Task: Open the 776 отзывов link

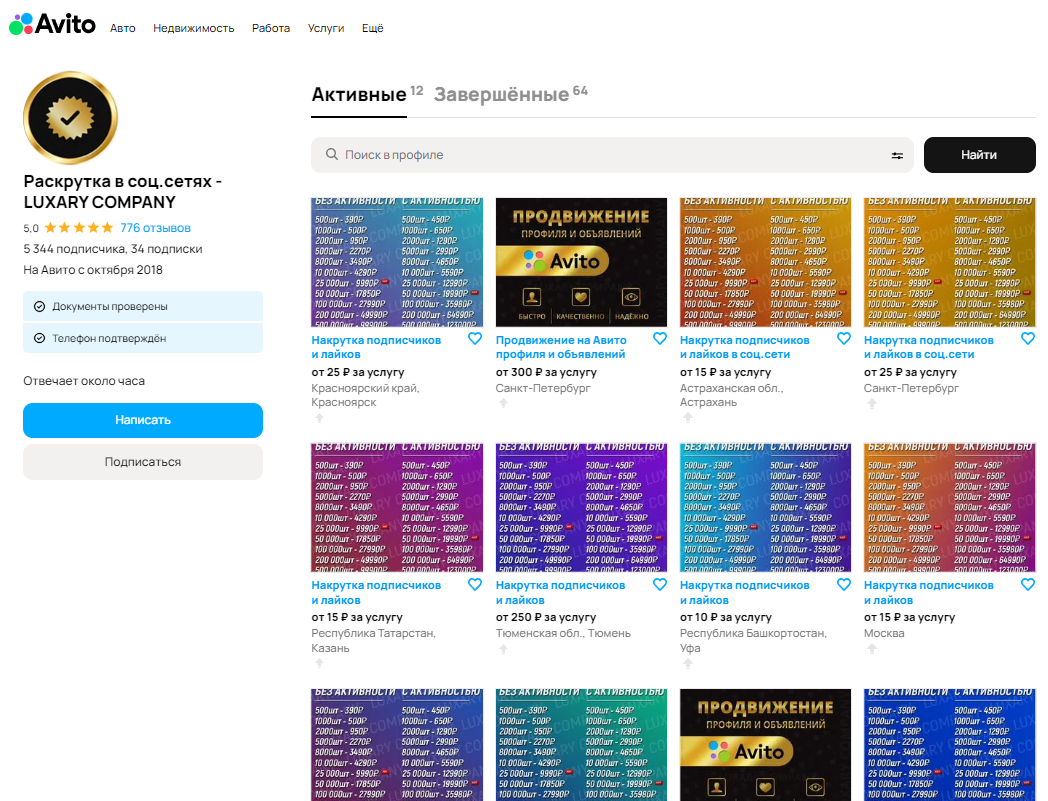Action: (x=156, y=228)
